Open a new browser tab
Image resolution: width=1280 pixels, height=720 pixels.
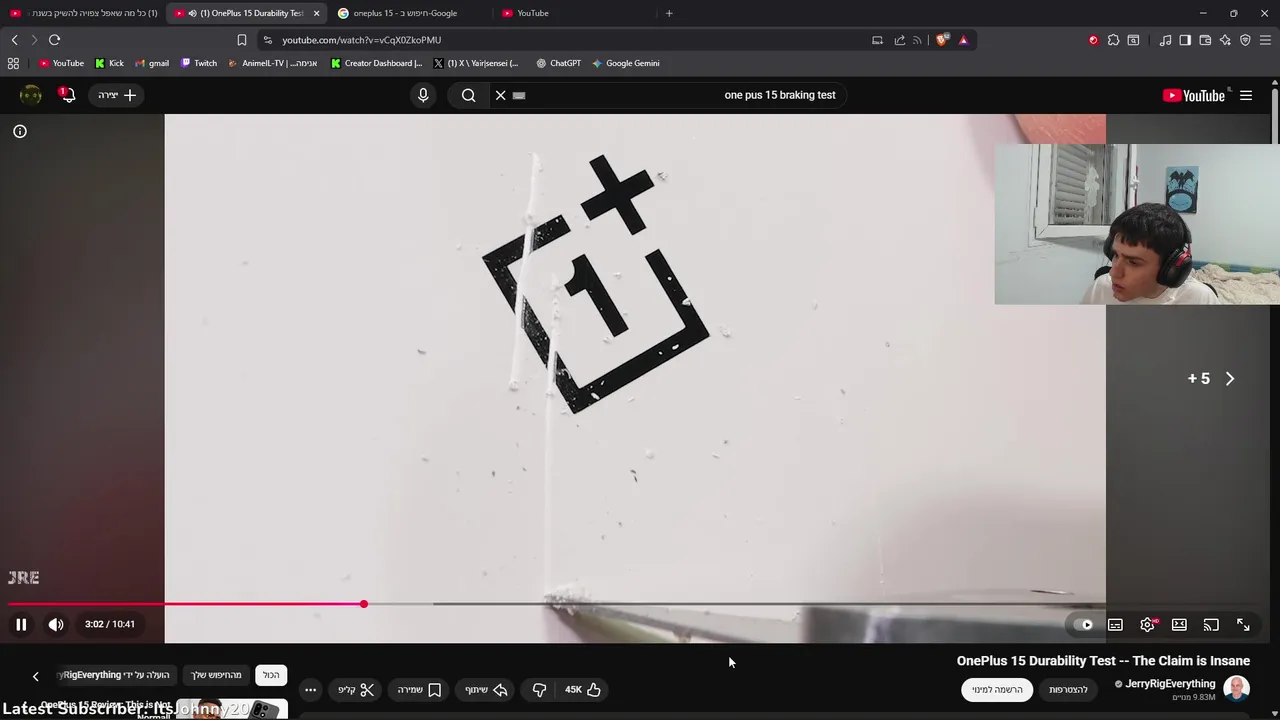[x=669, y=13]
